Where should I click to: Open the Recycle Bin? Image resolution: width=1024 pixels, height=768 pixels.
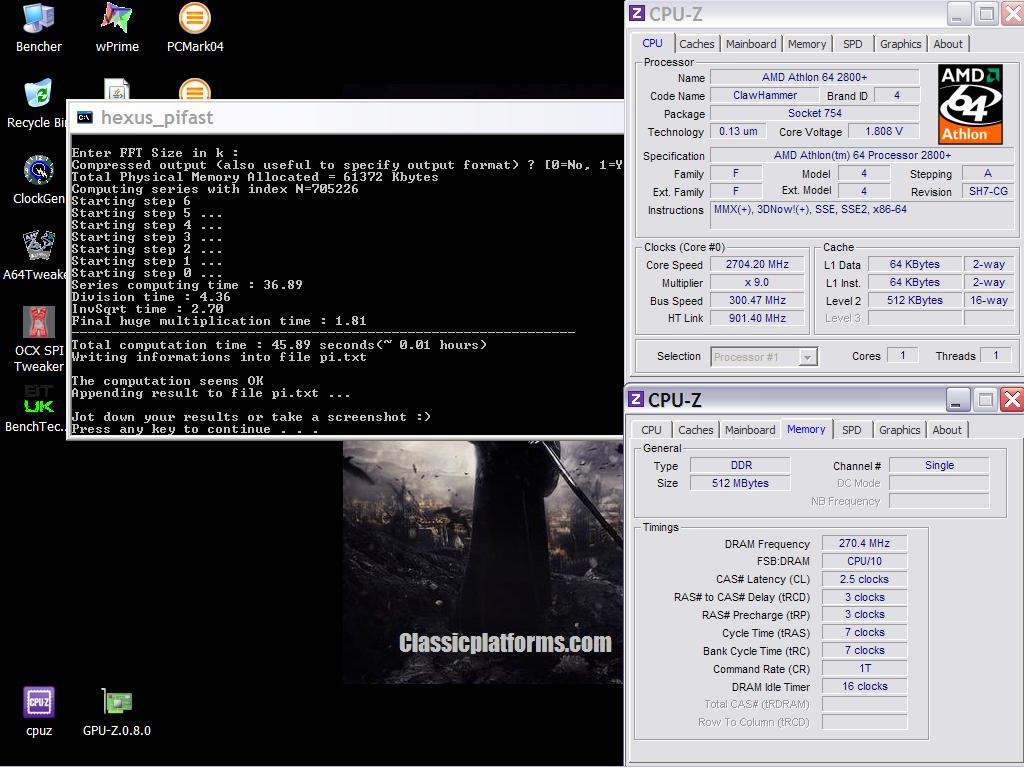click(x=37, y=104)
